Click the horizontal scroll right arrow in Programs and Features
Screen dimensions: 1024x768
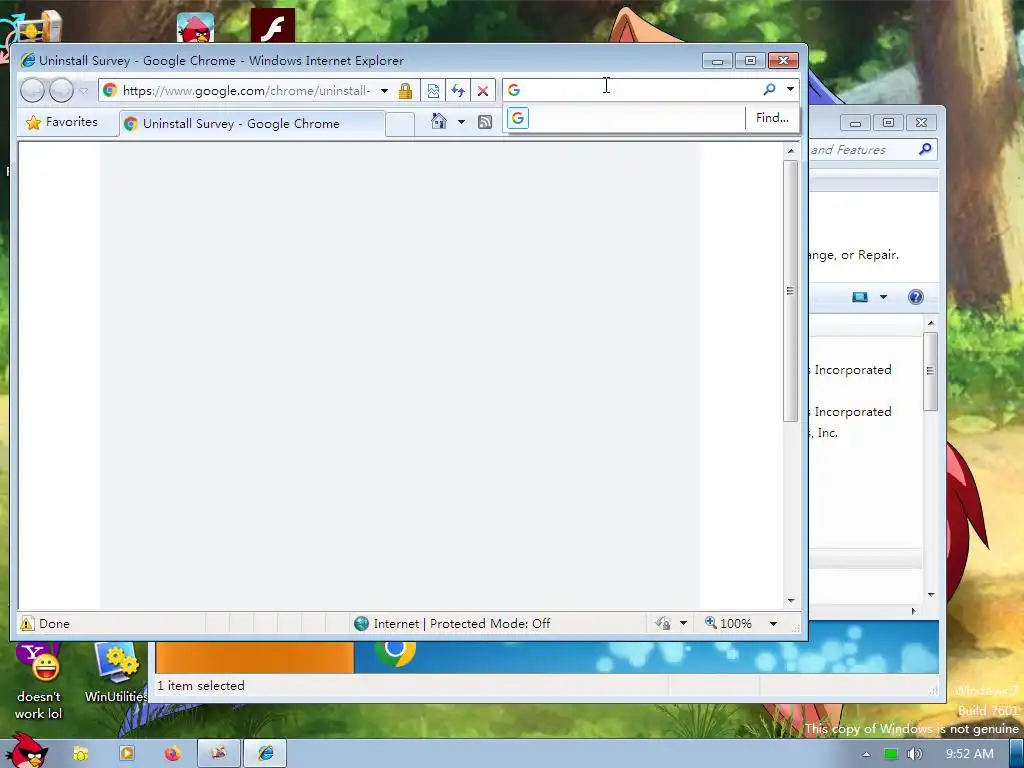913,611
